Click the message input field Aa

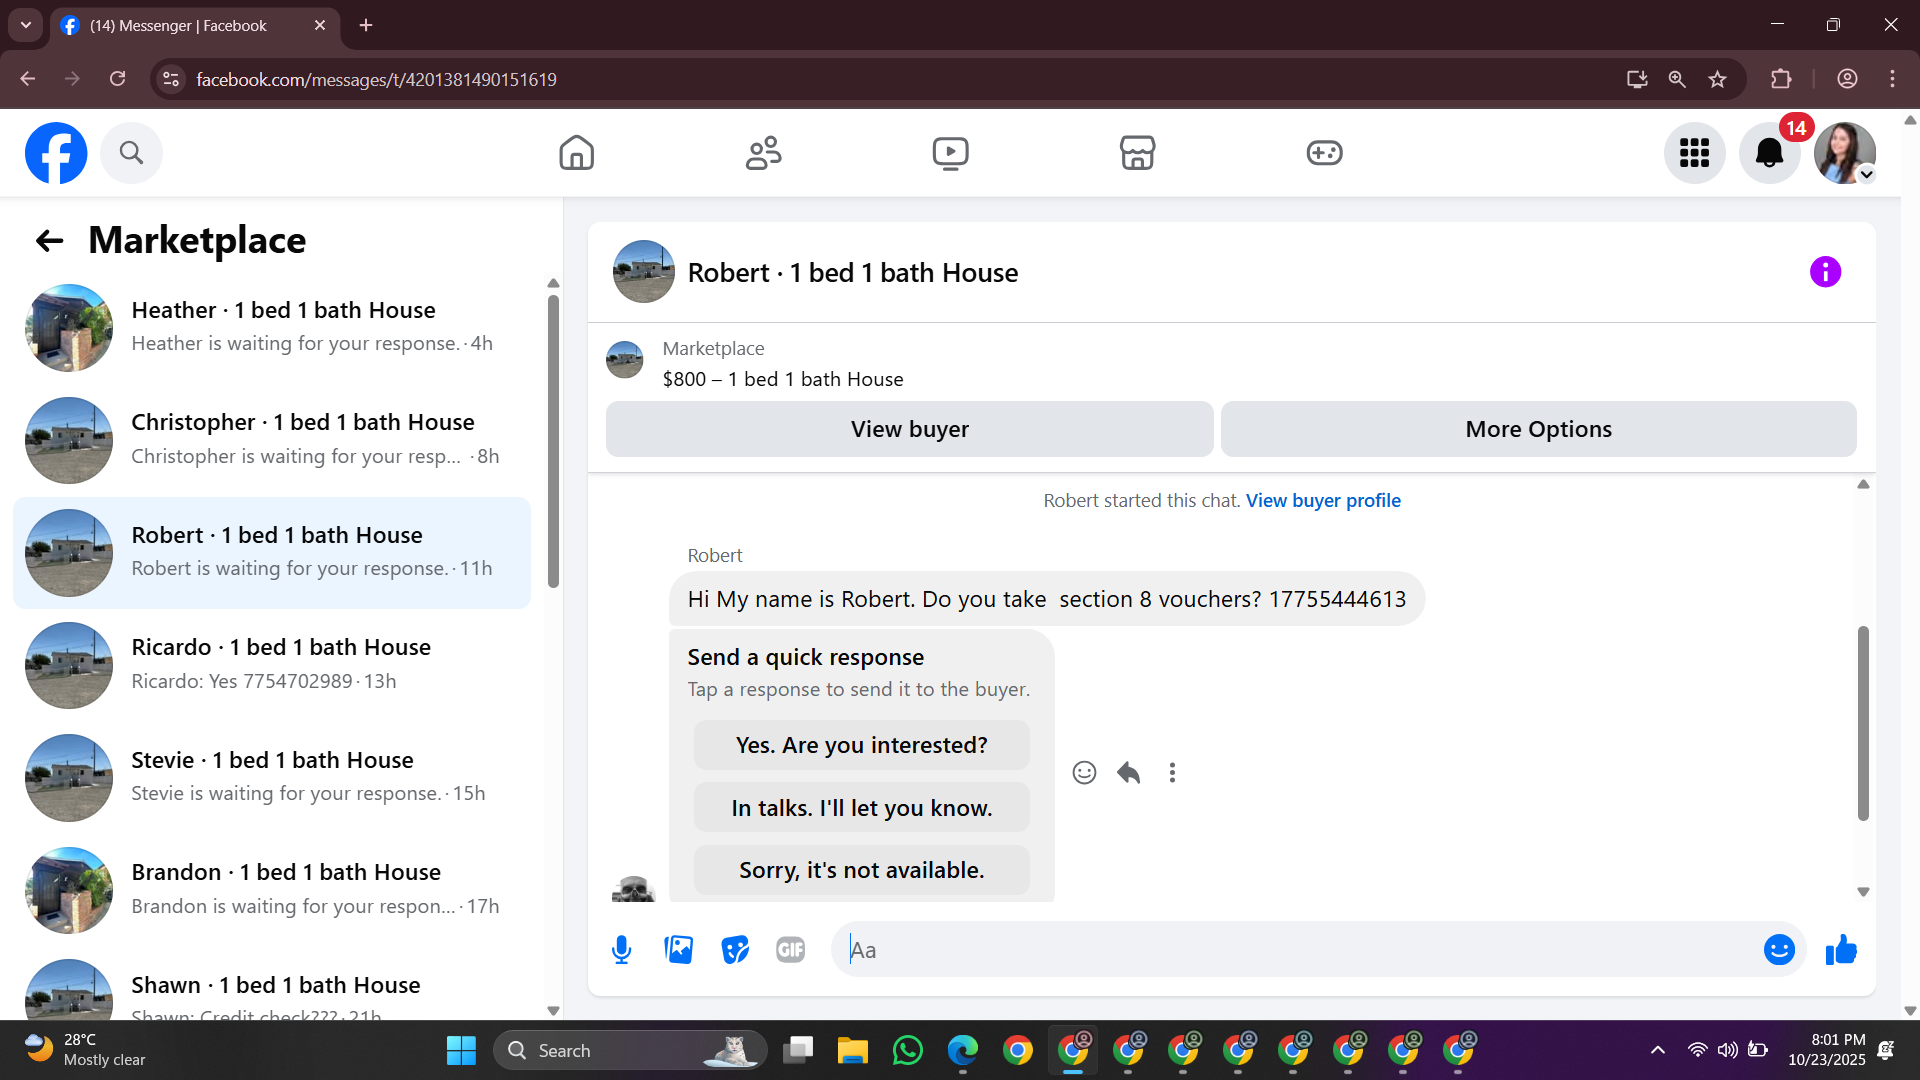click(1300, 950)
